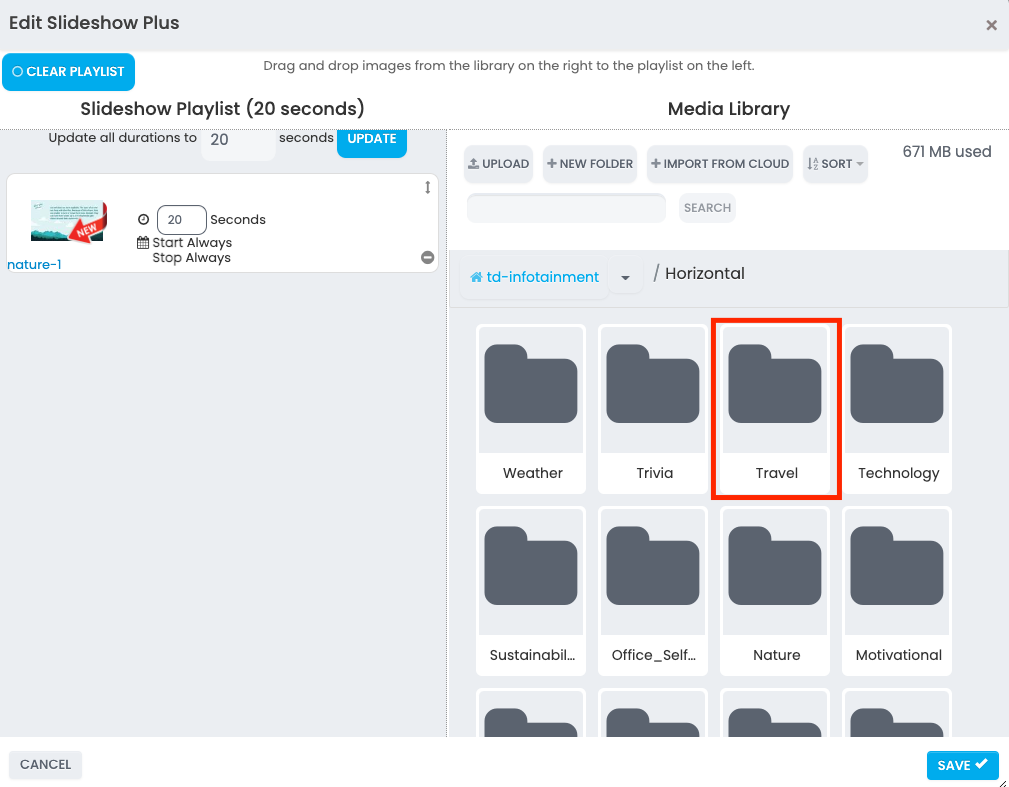Click the calendar schedule icon for nature-1

pos(143,243)
